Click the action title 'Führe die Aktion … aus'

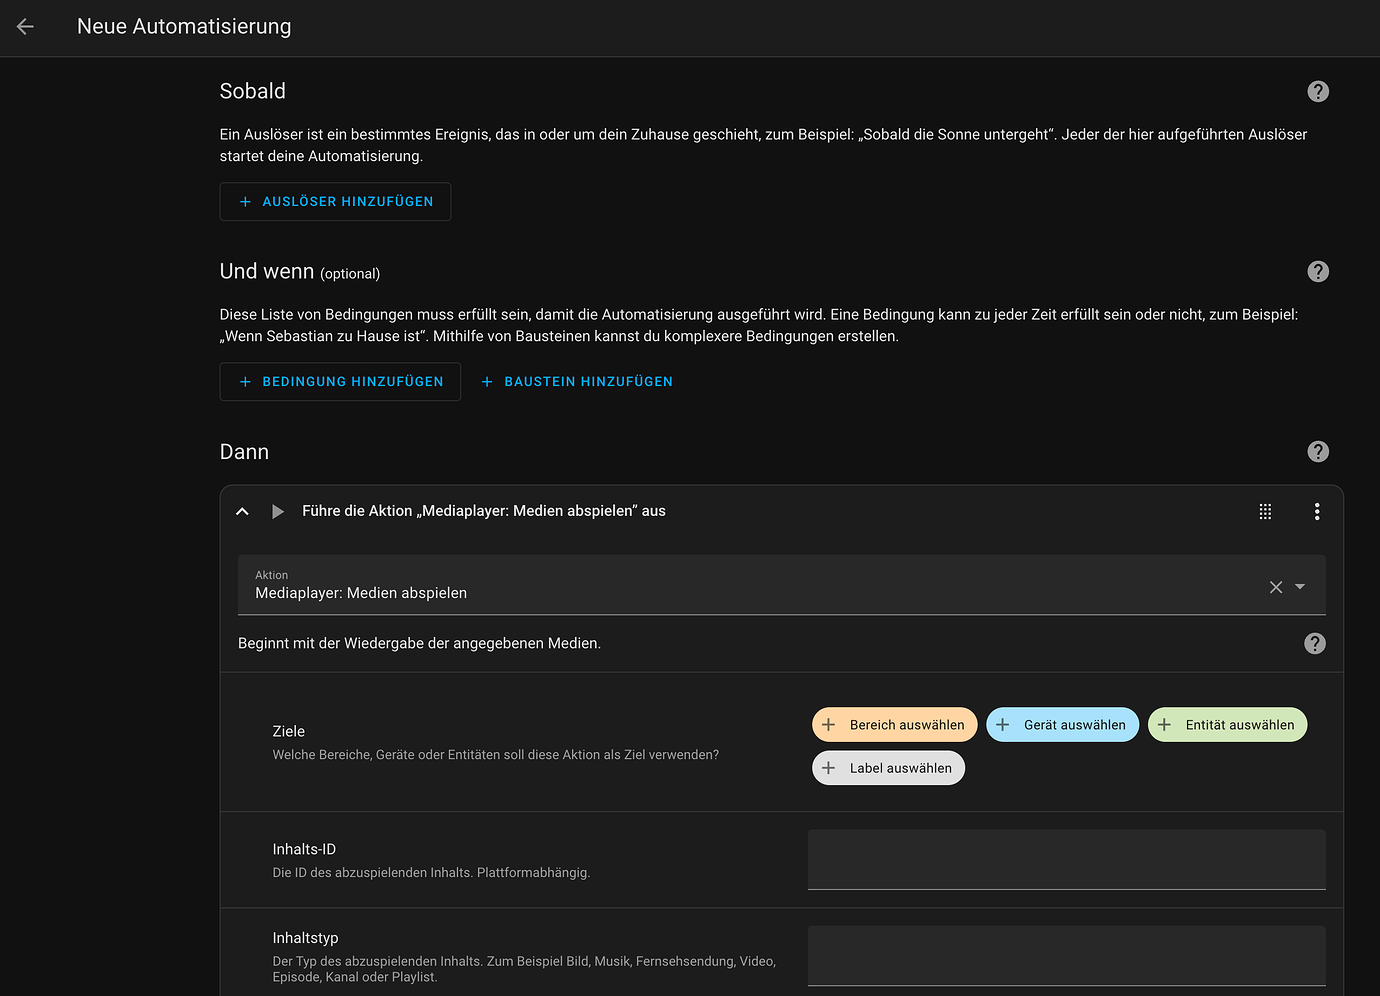484,511
